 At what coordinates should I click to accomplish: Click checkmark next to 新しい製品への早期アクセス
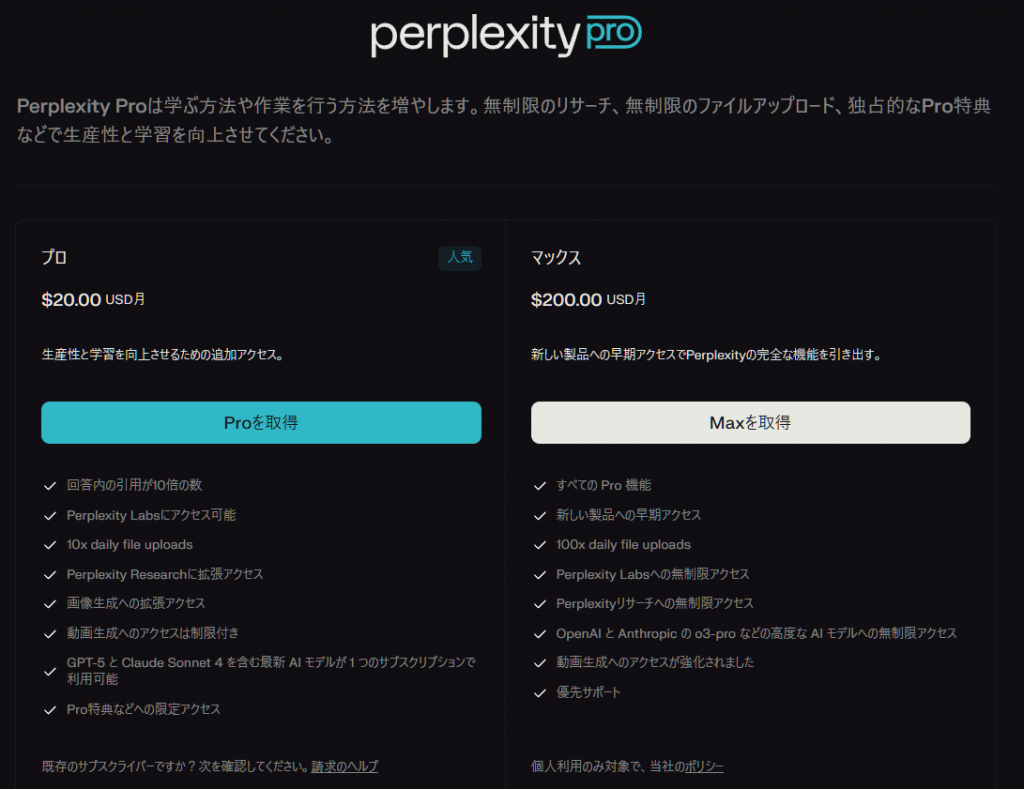[539, 516]
